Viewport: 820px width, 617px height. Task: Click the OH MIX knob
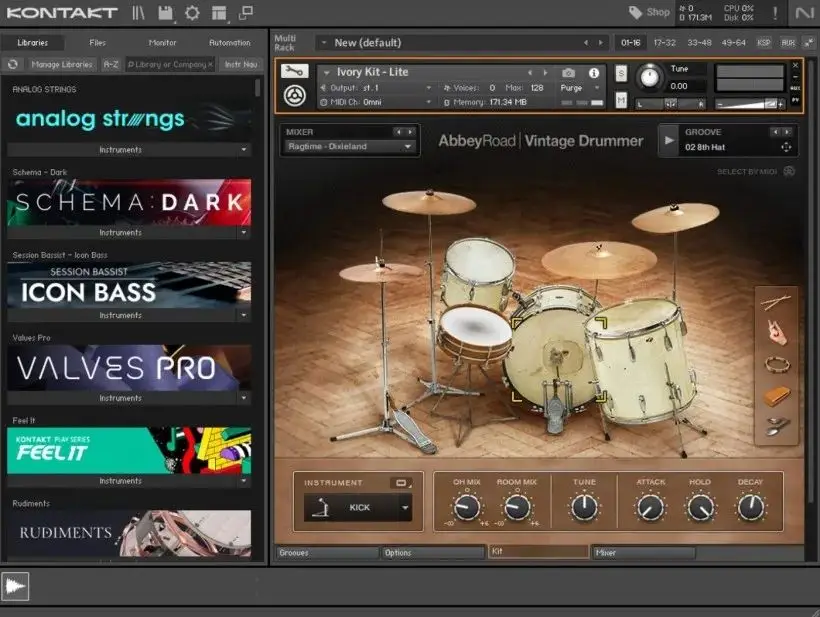point(466,507)
